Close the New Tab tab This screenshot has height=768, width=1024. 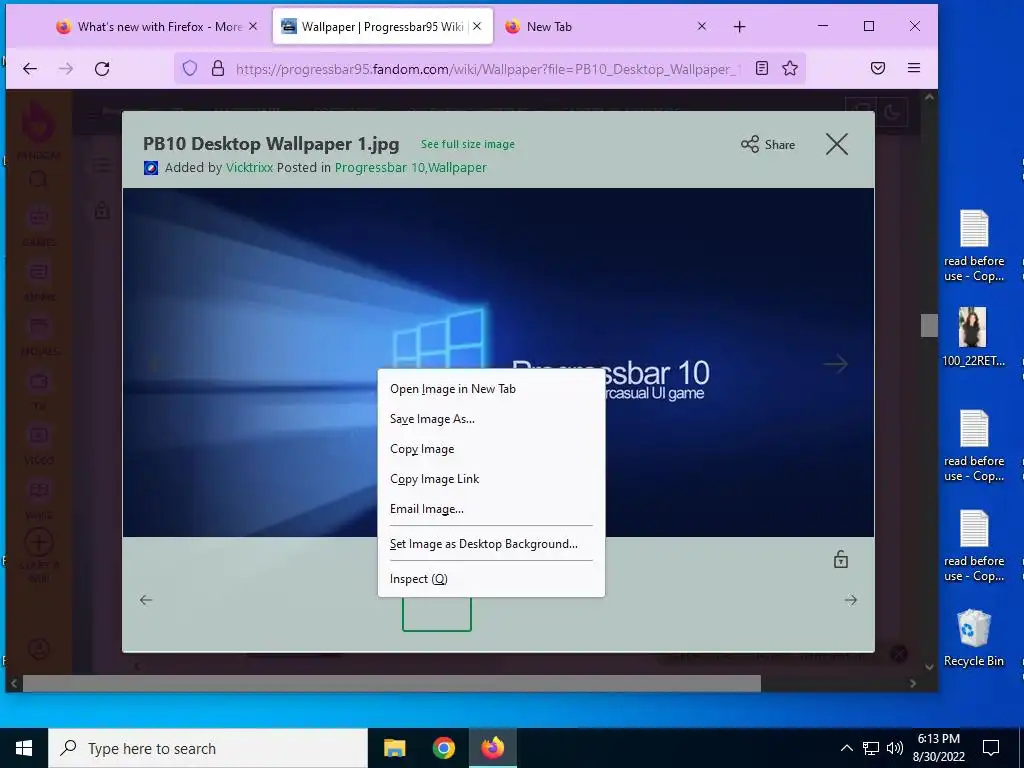(x=701, y=26)
